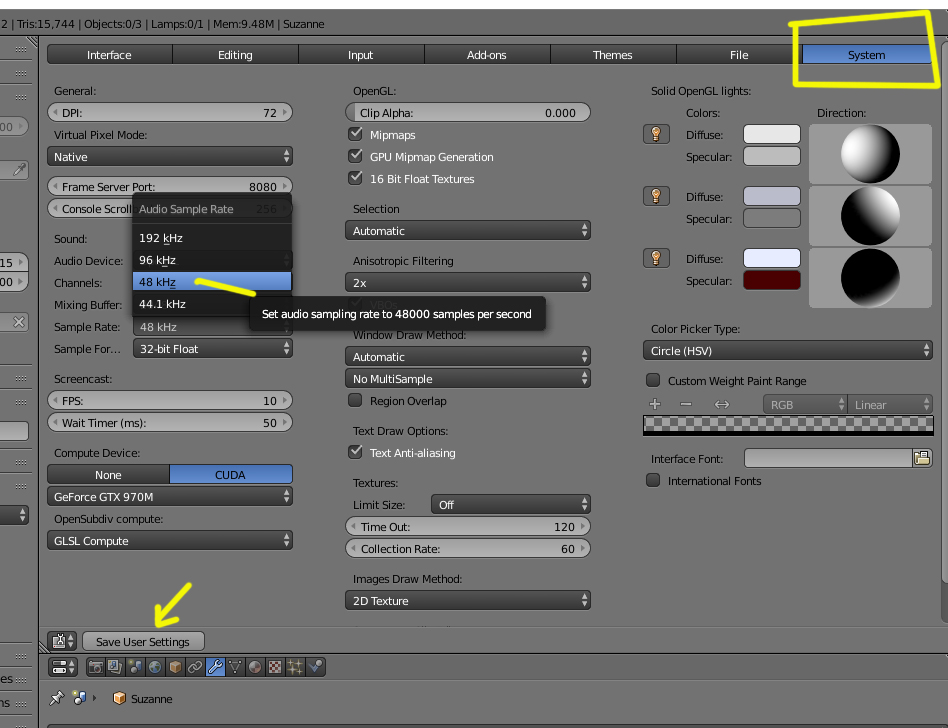Click the minus icon in weight paint ramp
948x728 pixels.
coord(686,404)
